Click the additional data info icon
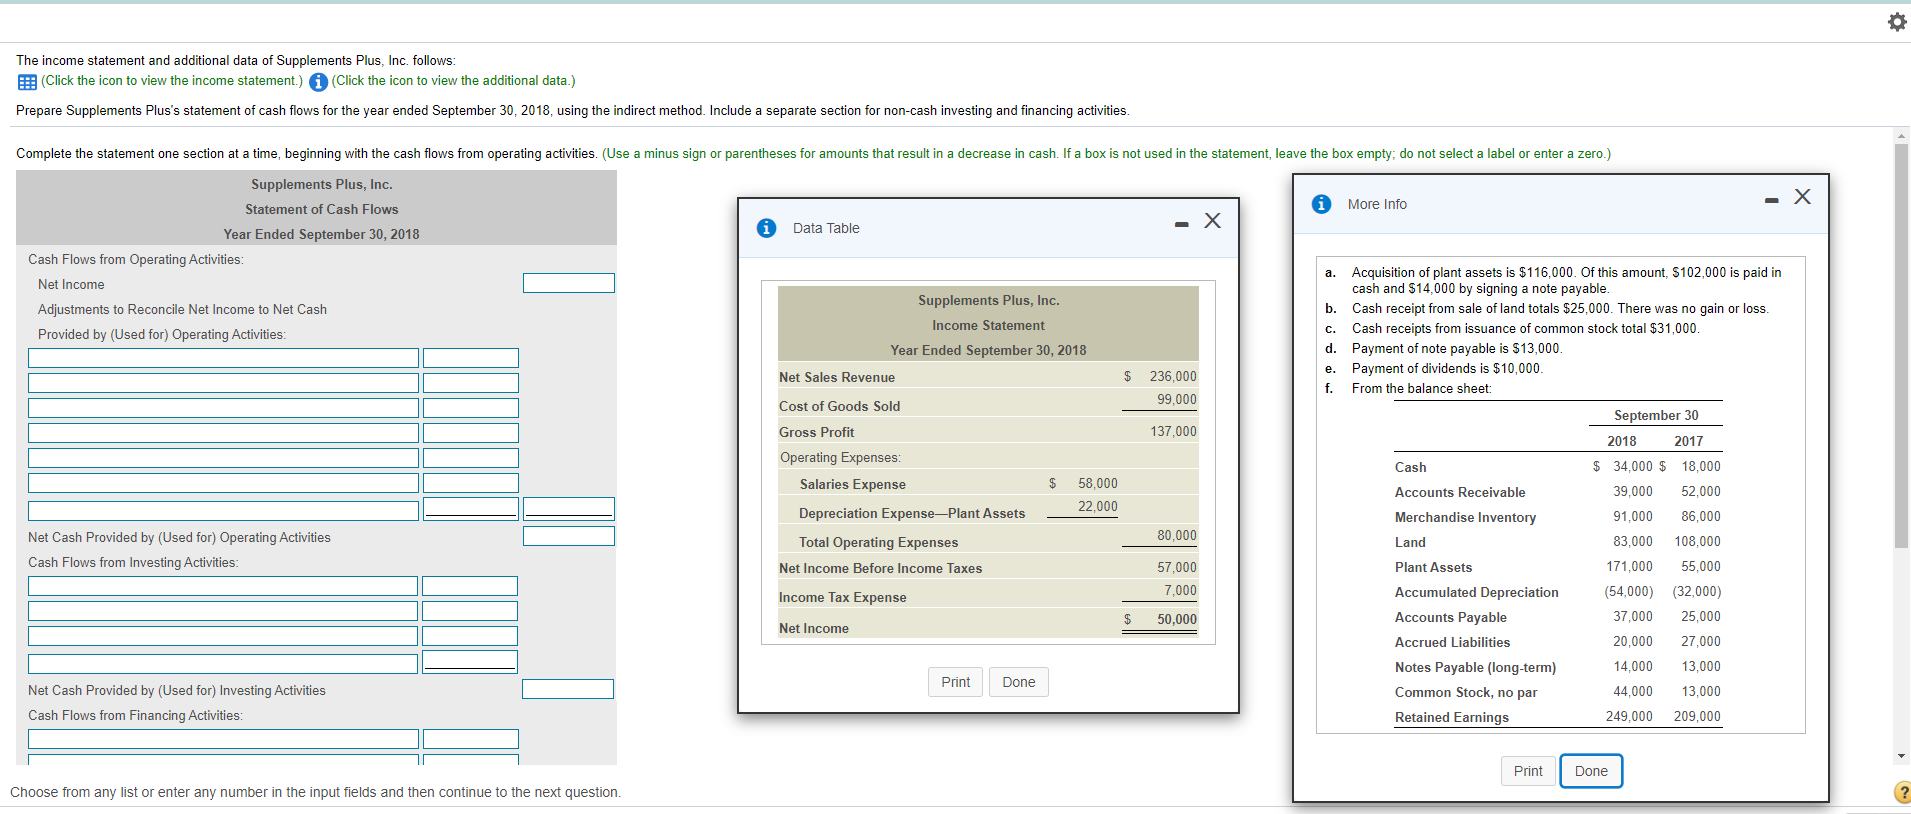The image size is (1911, 814). [x=319, y=82]
